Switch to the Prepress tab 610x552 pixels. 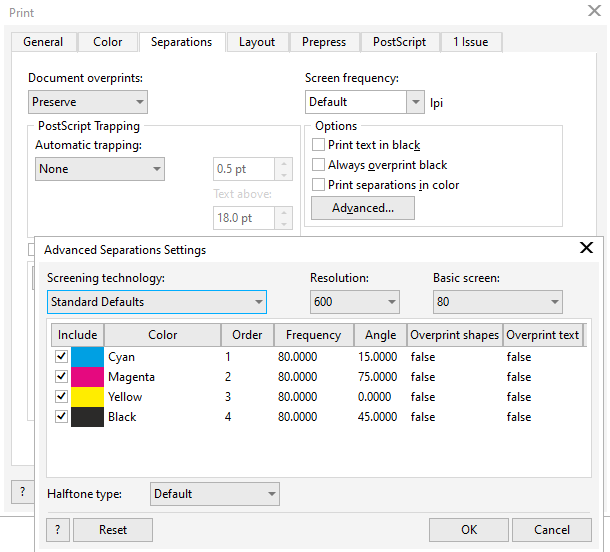(324, 42)
